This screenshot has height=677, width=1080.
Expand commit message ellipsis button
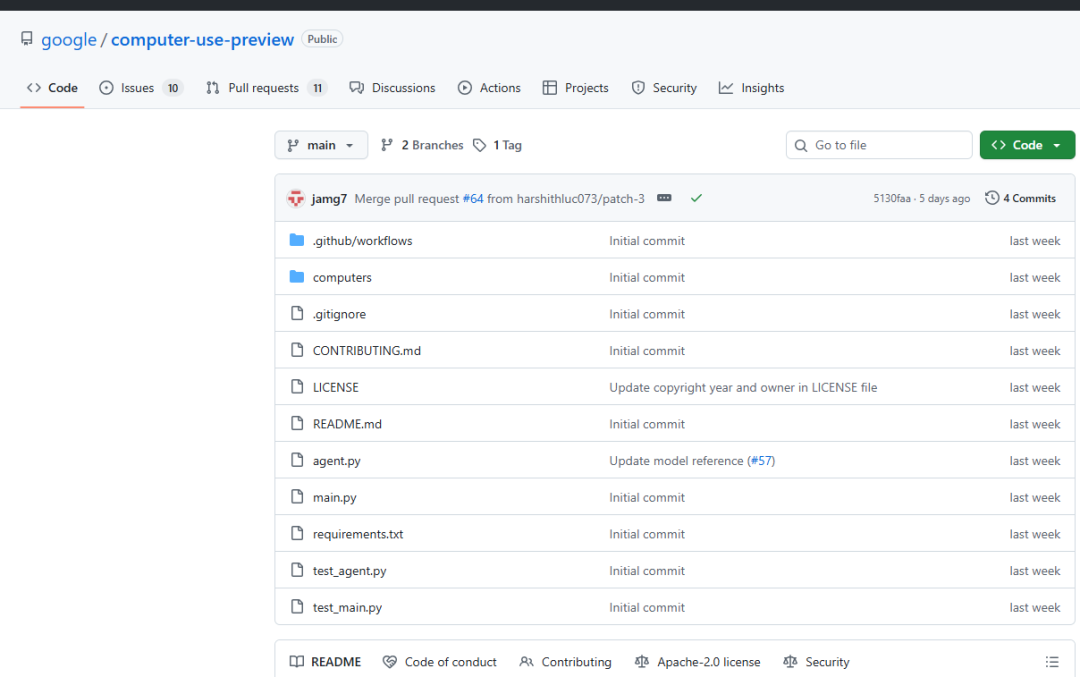point(664,198)
